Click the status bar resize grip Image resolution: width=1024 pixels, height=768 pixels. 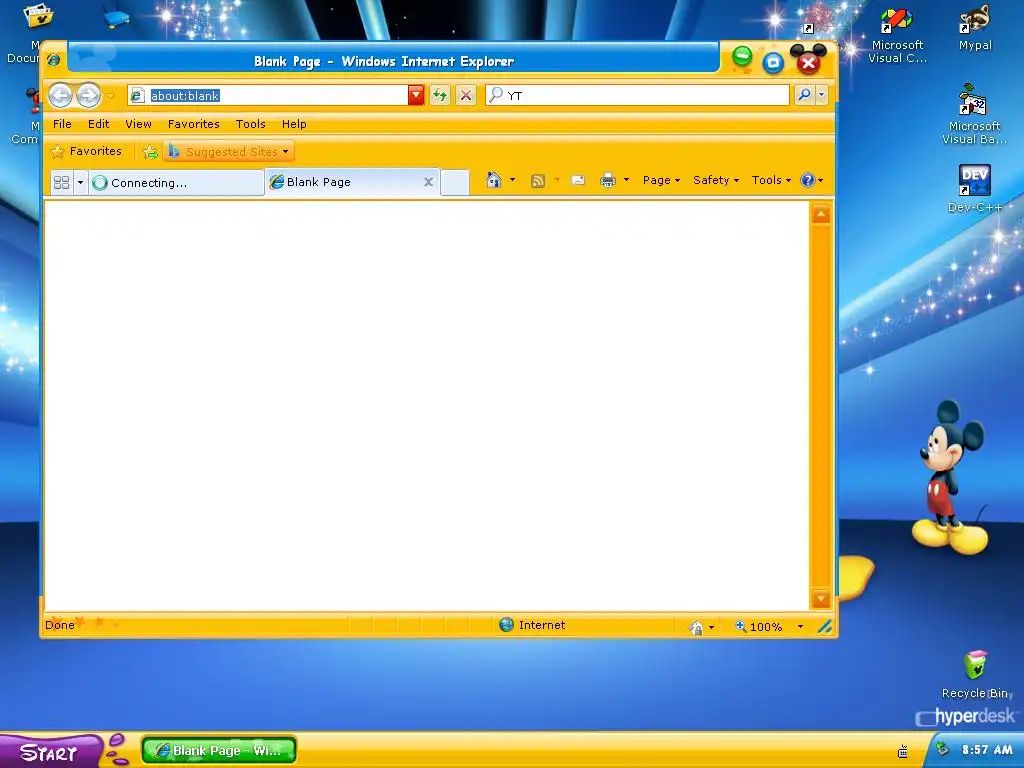(825, 626)
